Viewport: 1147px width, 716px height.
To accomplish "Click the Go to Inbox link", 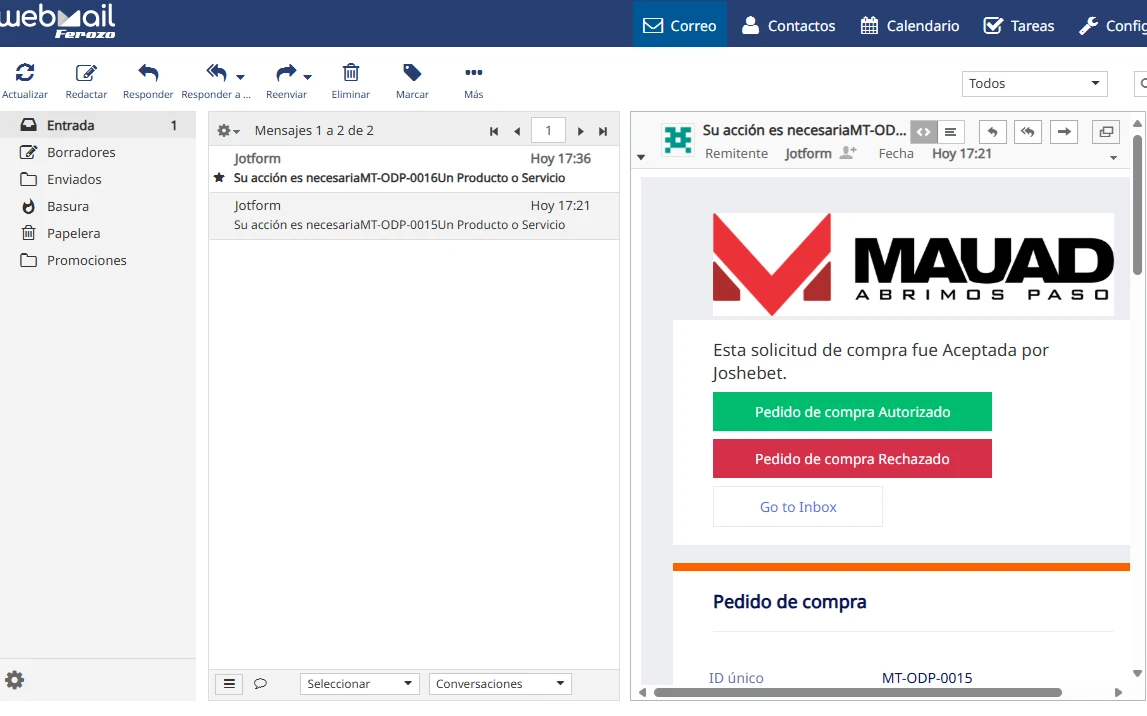I will [797, 507].
